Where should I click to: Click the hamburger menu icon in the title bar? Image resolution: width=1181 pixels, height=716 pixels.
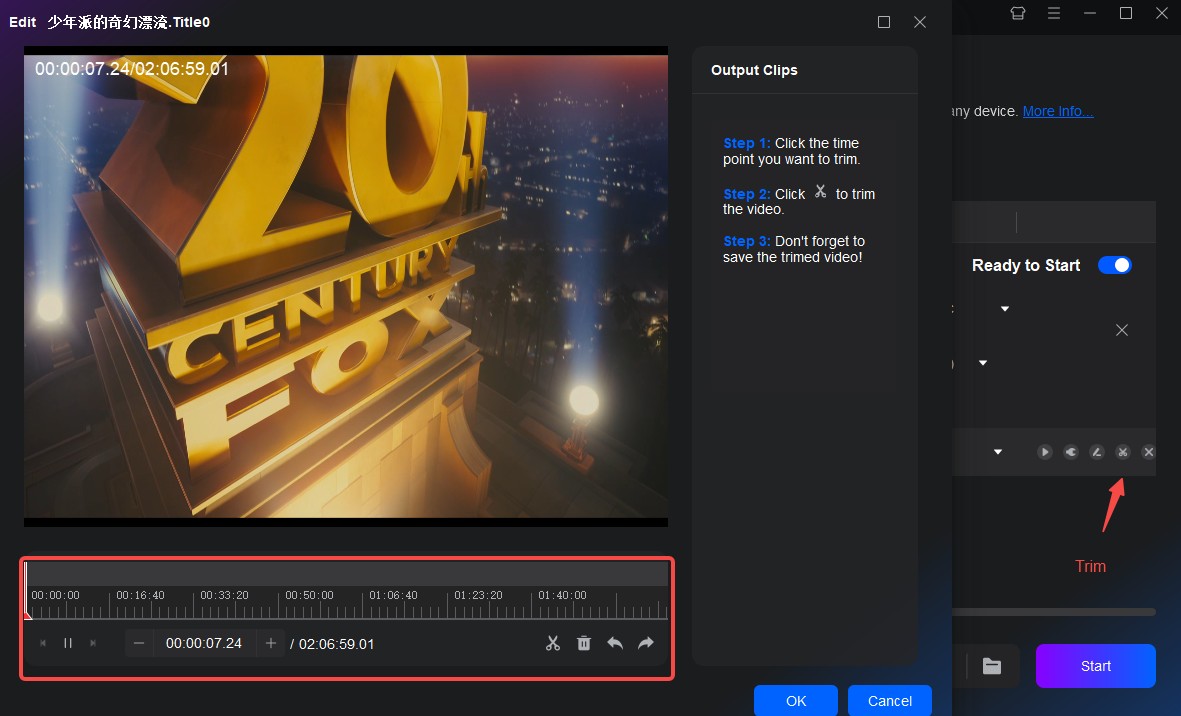click(x=1053, y=14)
